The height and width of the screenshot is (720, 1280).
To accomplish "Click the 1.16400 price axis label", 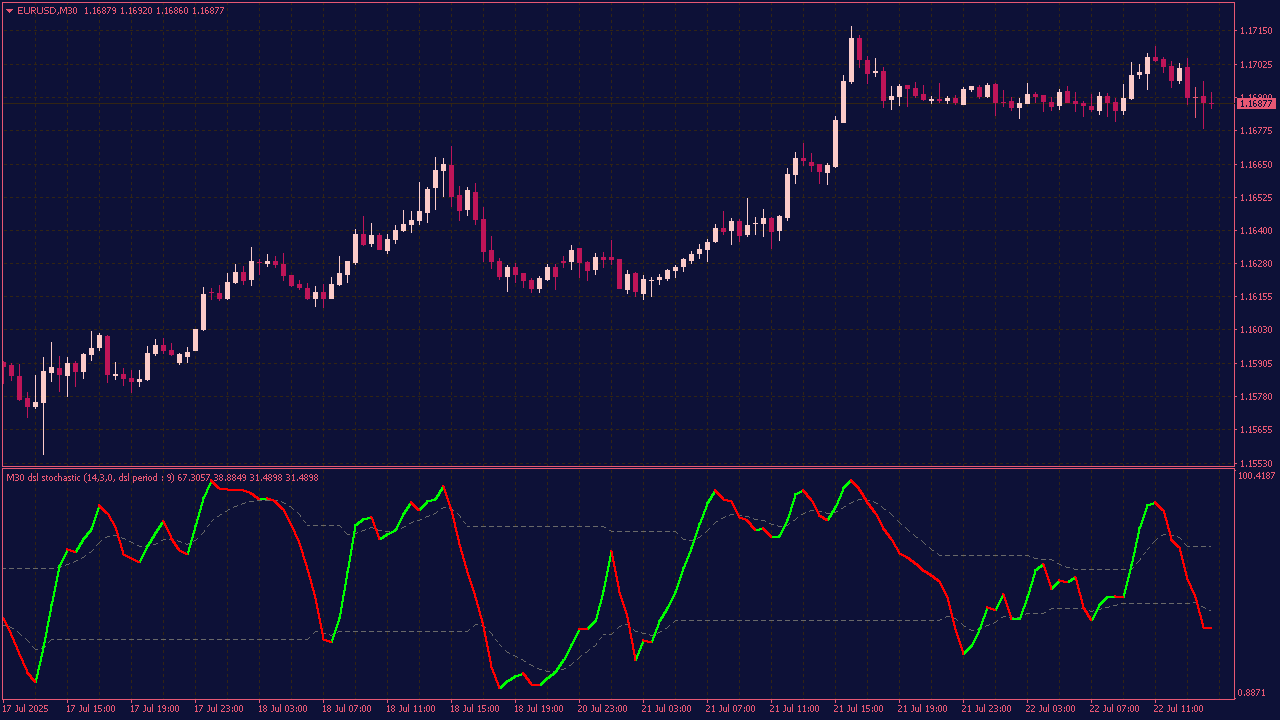I will pos(1256,231).
